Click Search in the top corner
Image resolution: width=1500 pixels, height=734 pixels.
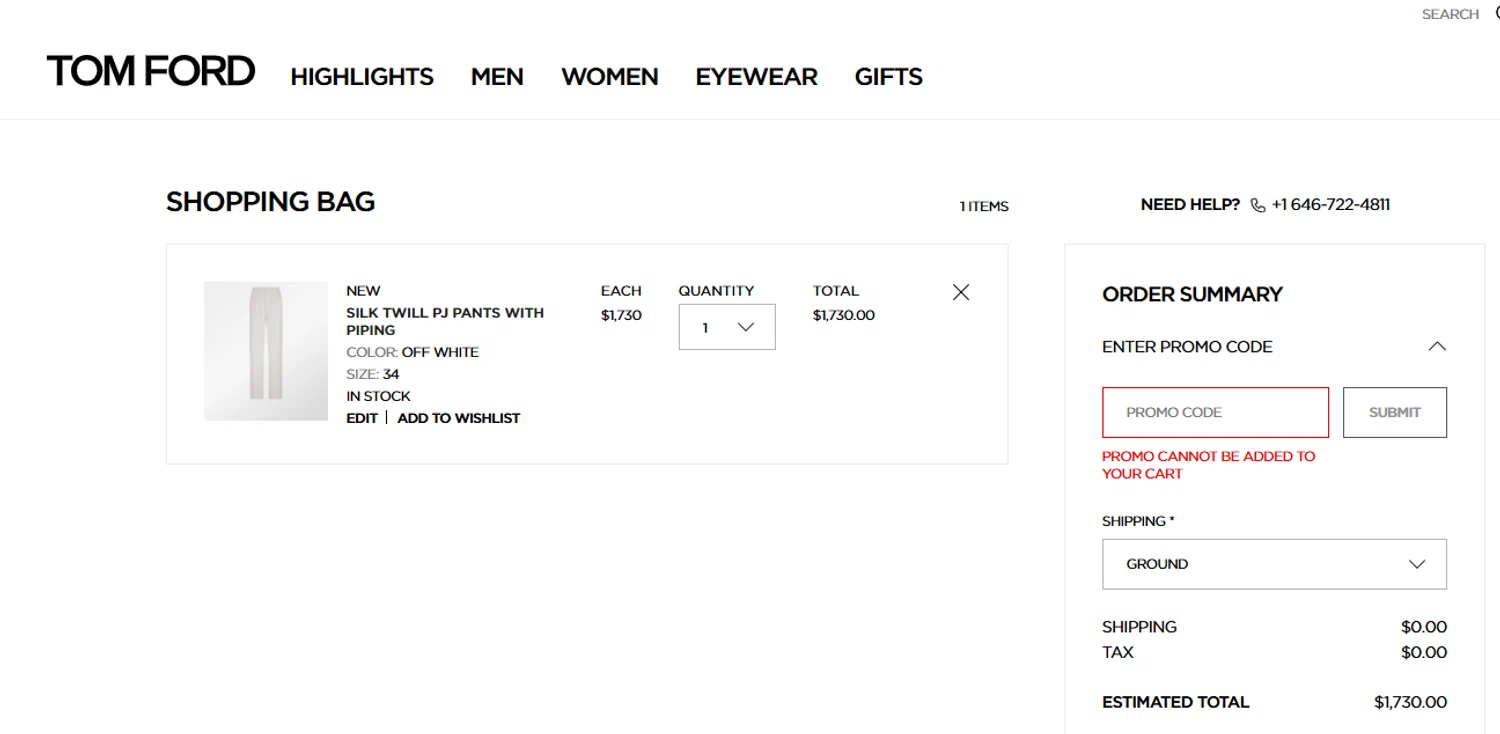coord(1450,14)
